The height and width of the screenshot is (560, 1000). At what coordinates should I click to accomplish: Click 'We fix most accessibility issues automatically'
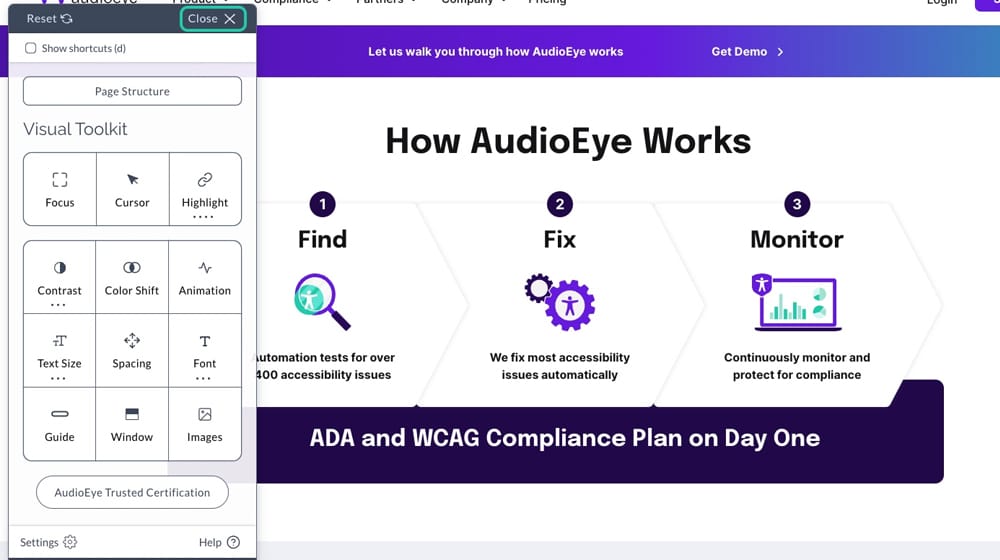(559, 366)
